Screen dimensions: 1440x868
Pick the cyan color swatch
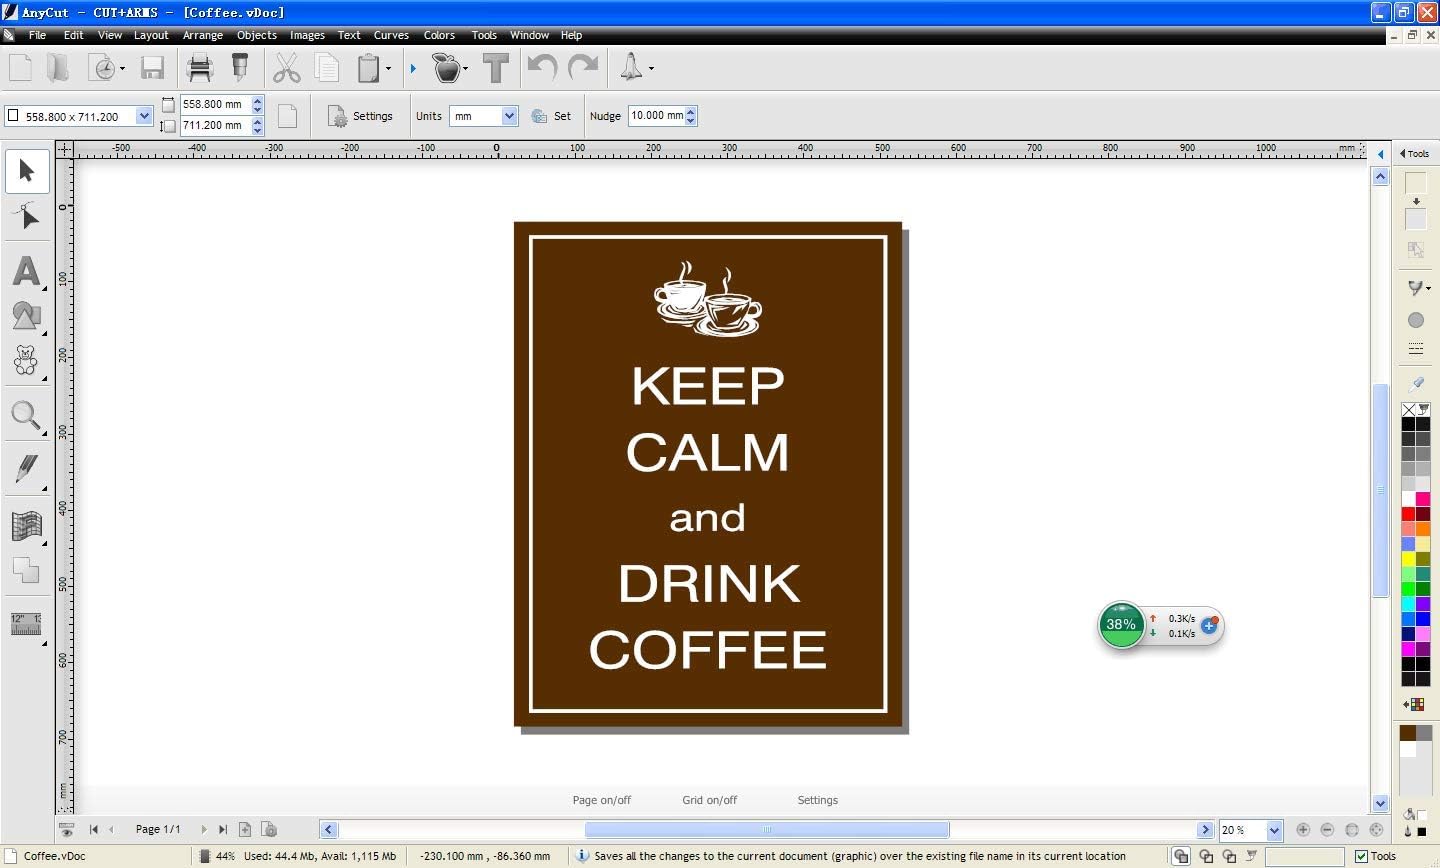click(1408, 604)
